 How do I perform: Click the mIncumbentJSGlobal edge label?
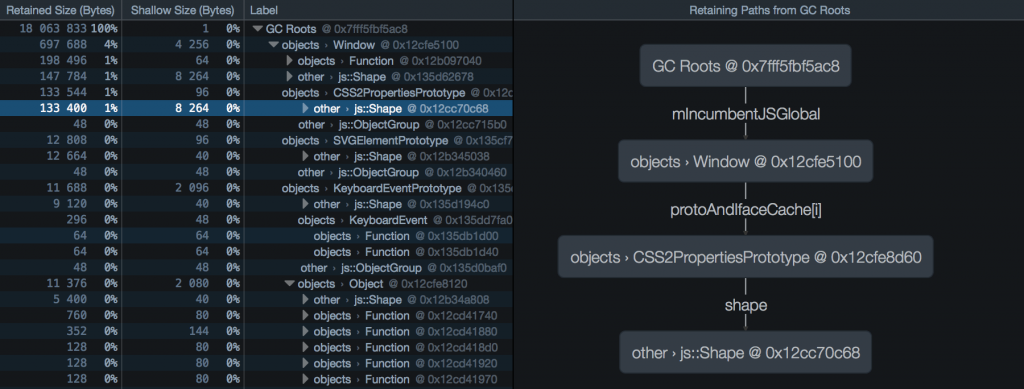point(745,114)
